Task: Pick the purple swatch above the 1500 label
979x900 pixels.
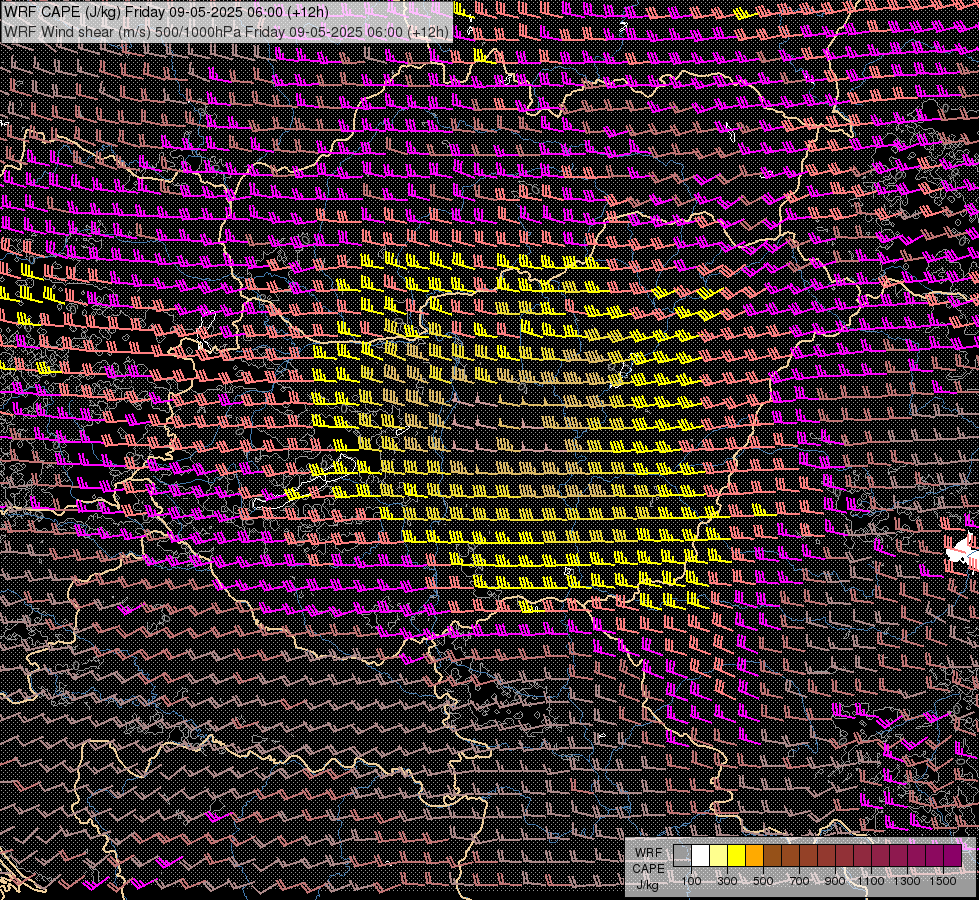Action: (953, 856)
